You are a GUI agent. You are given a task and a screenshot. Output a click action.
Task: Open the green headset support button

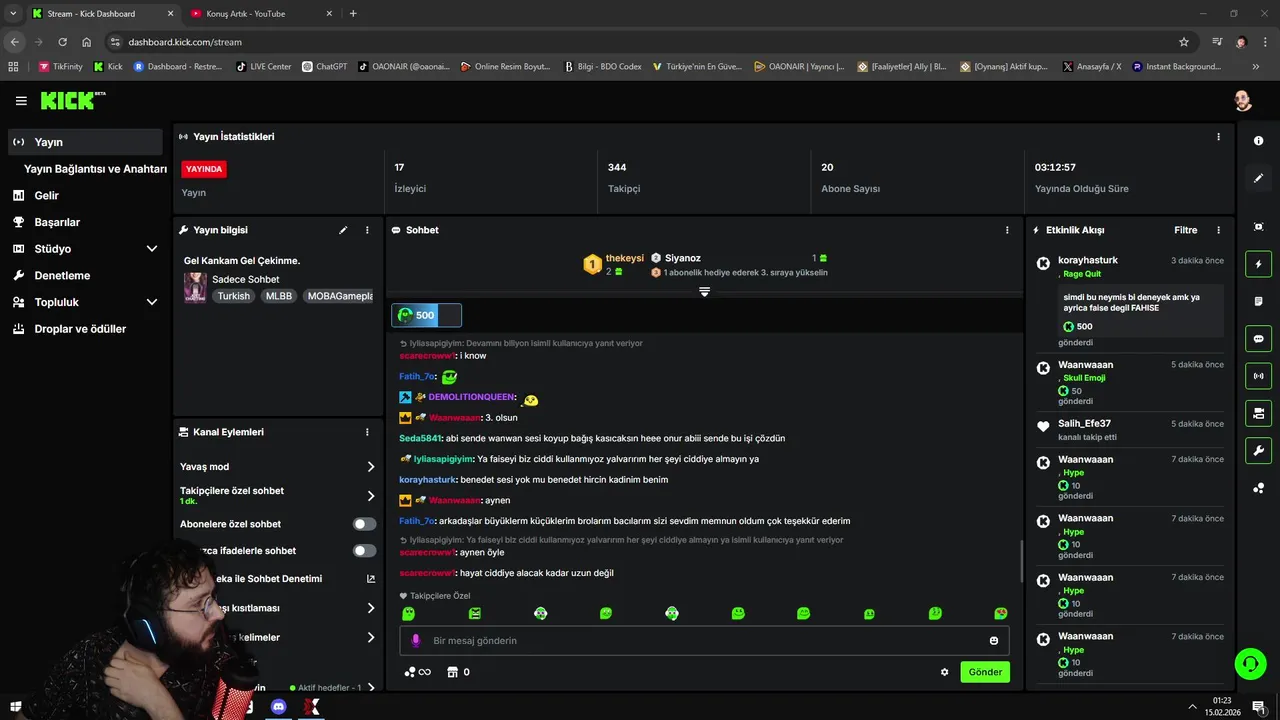pyautogui.click(x=1250, y=663)
